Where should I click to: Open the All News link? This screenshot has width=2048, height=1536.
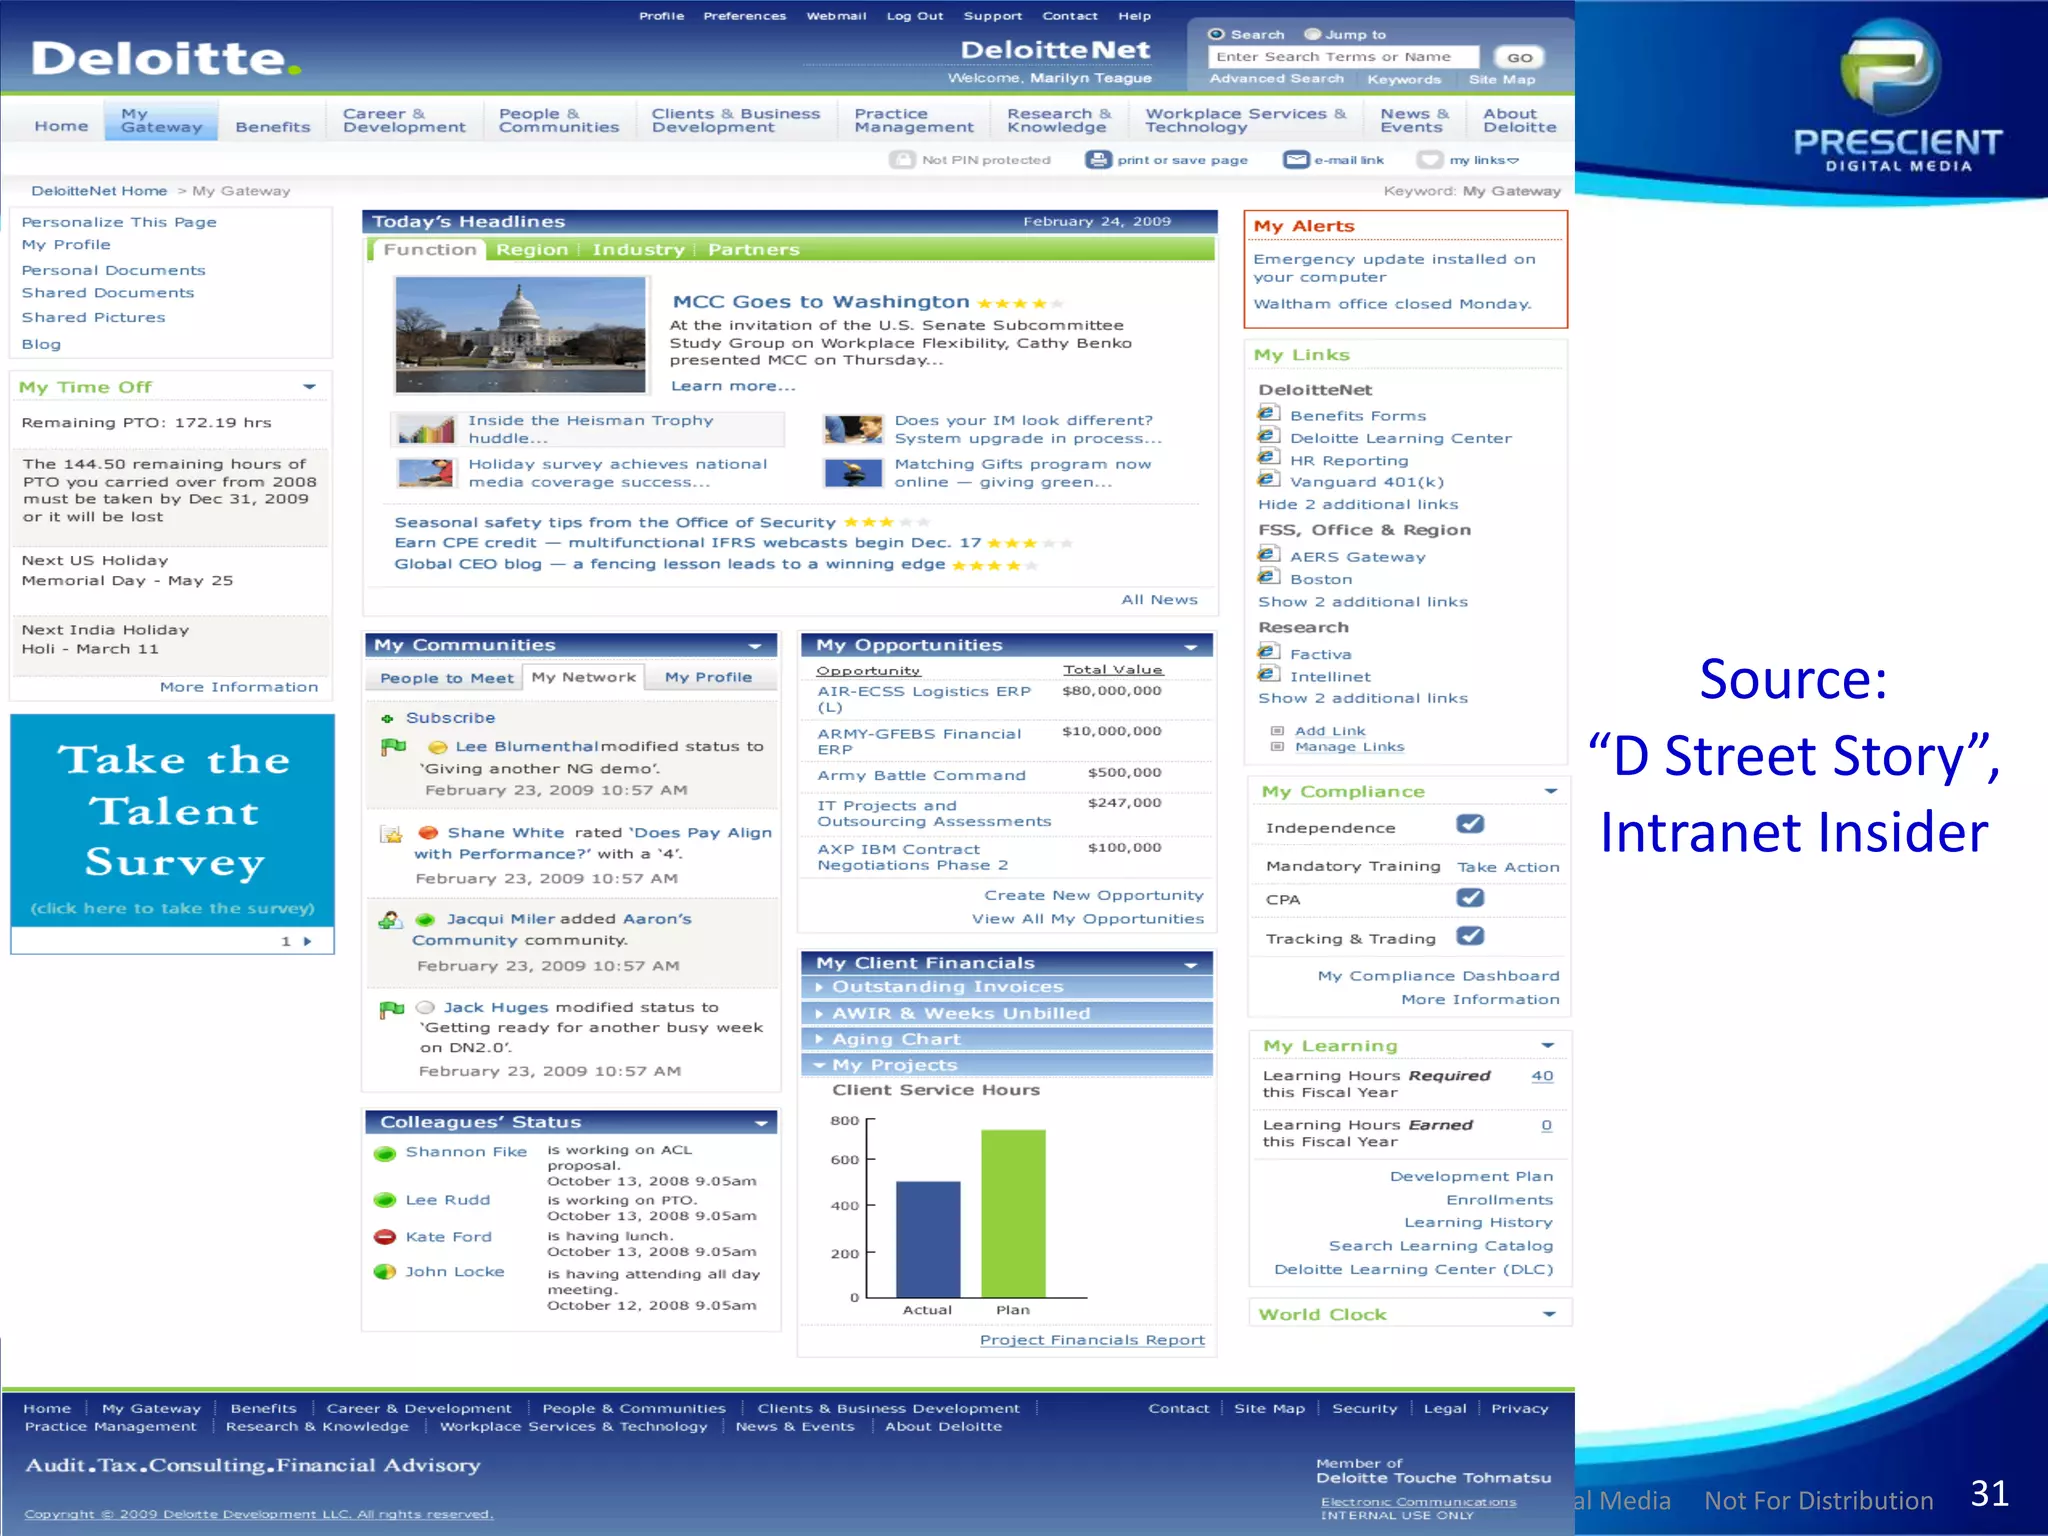click(1159, 599)
